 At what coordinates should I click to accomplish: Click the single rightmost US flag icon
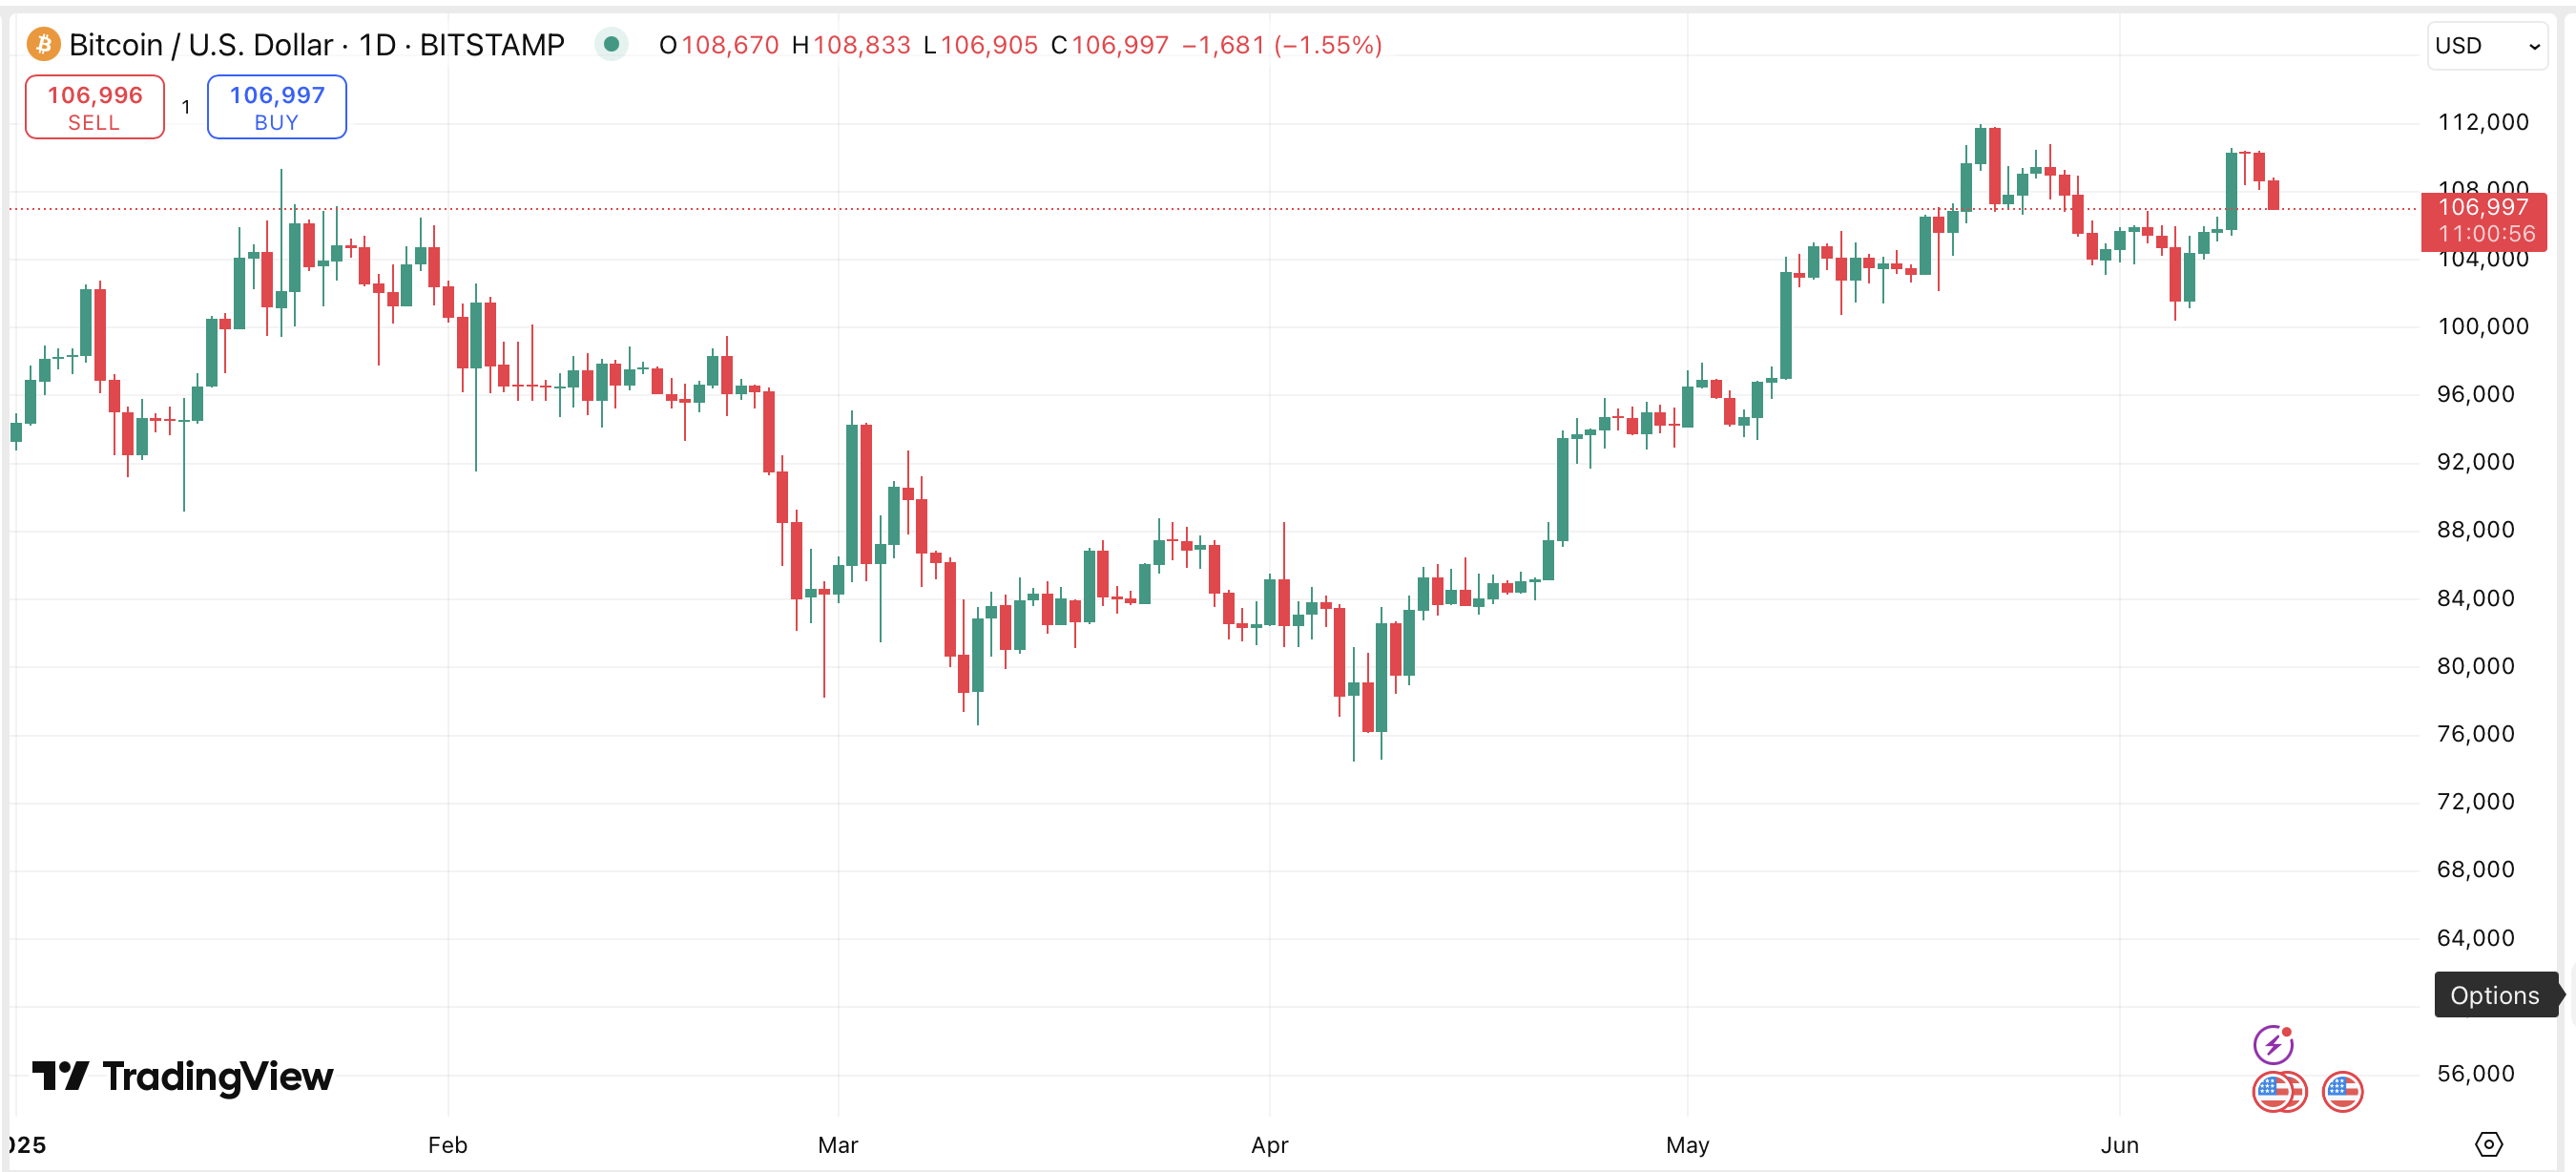point(2342,1092)
